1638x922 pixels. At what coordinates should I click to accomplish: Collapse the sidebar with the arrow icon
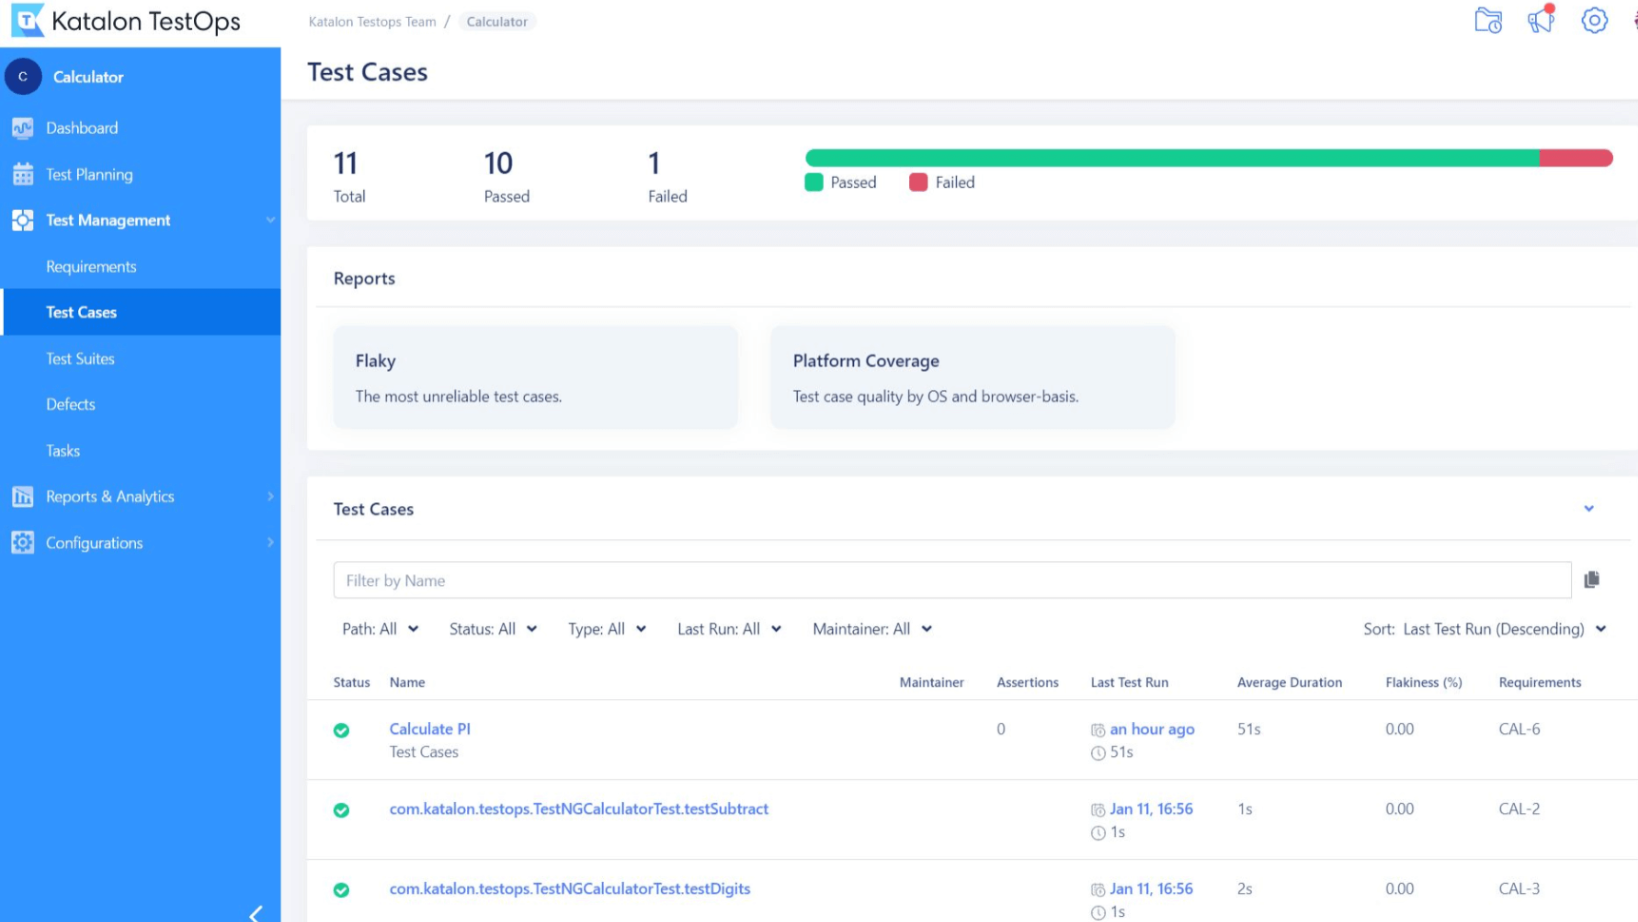click(256, 913)
